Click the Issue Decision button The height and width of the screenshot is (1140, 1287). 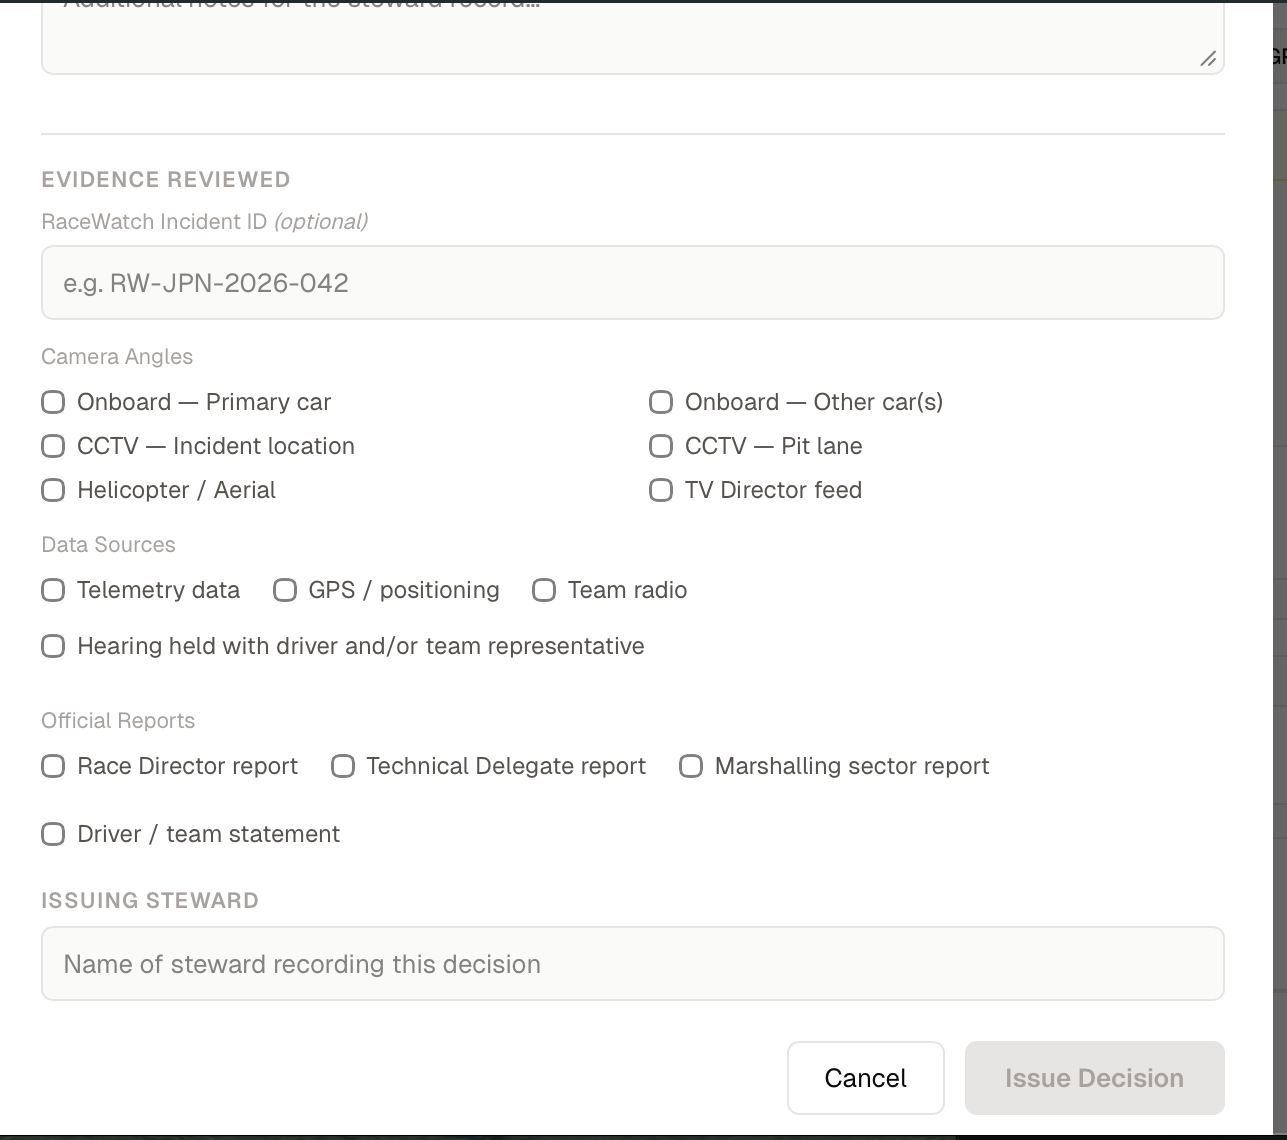tap(1094, 1078)
